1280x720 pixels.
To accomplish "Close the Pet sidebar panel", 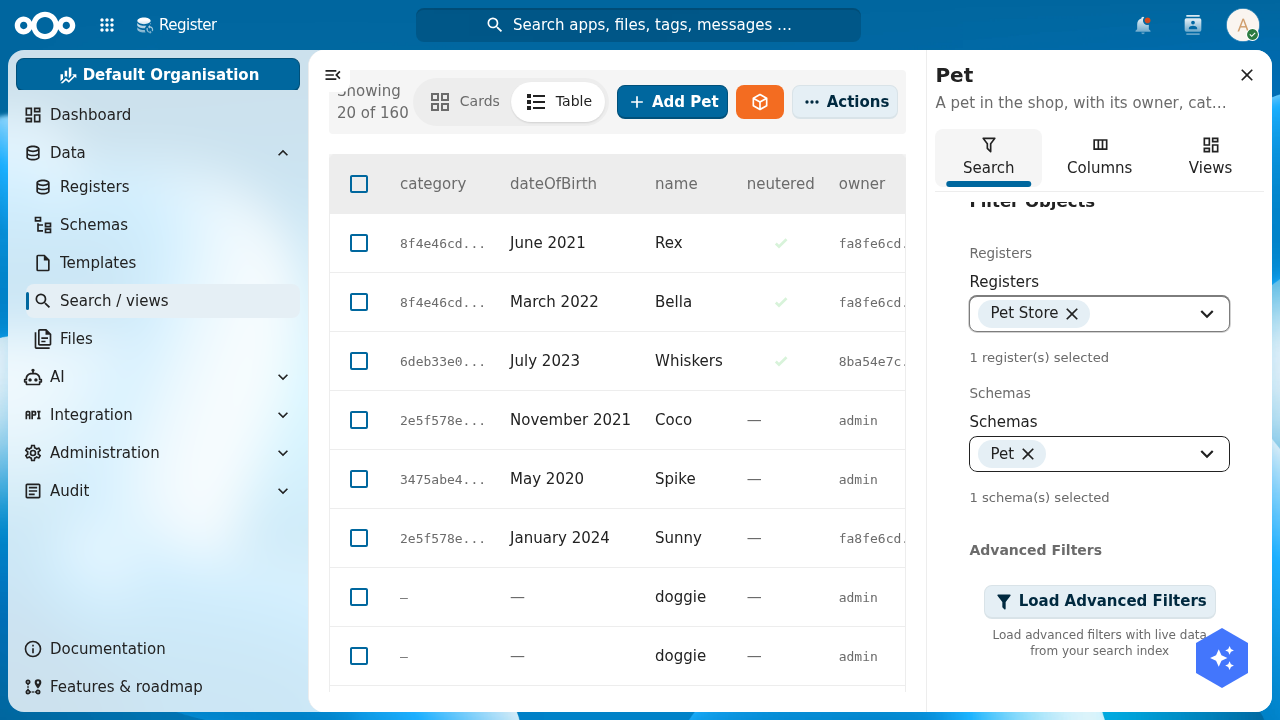I will point(1247,75).
